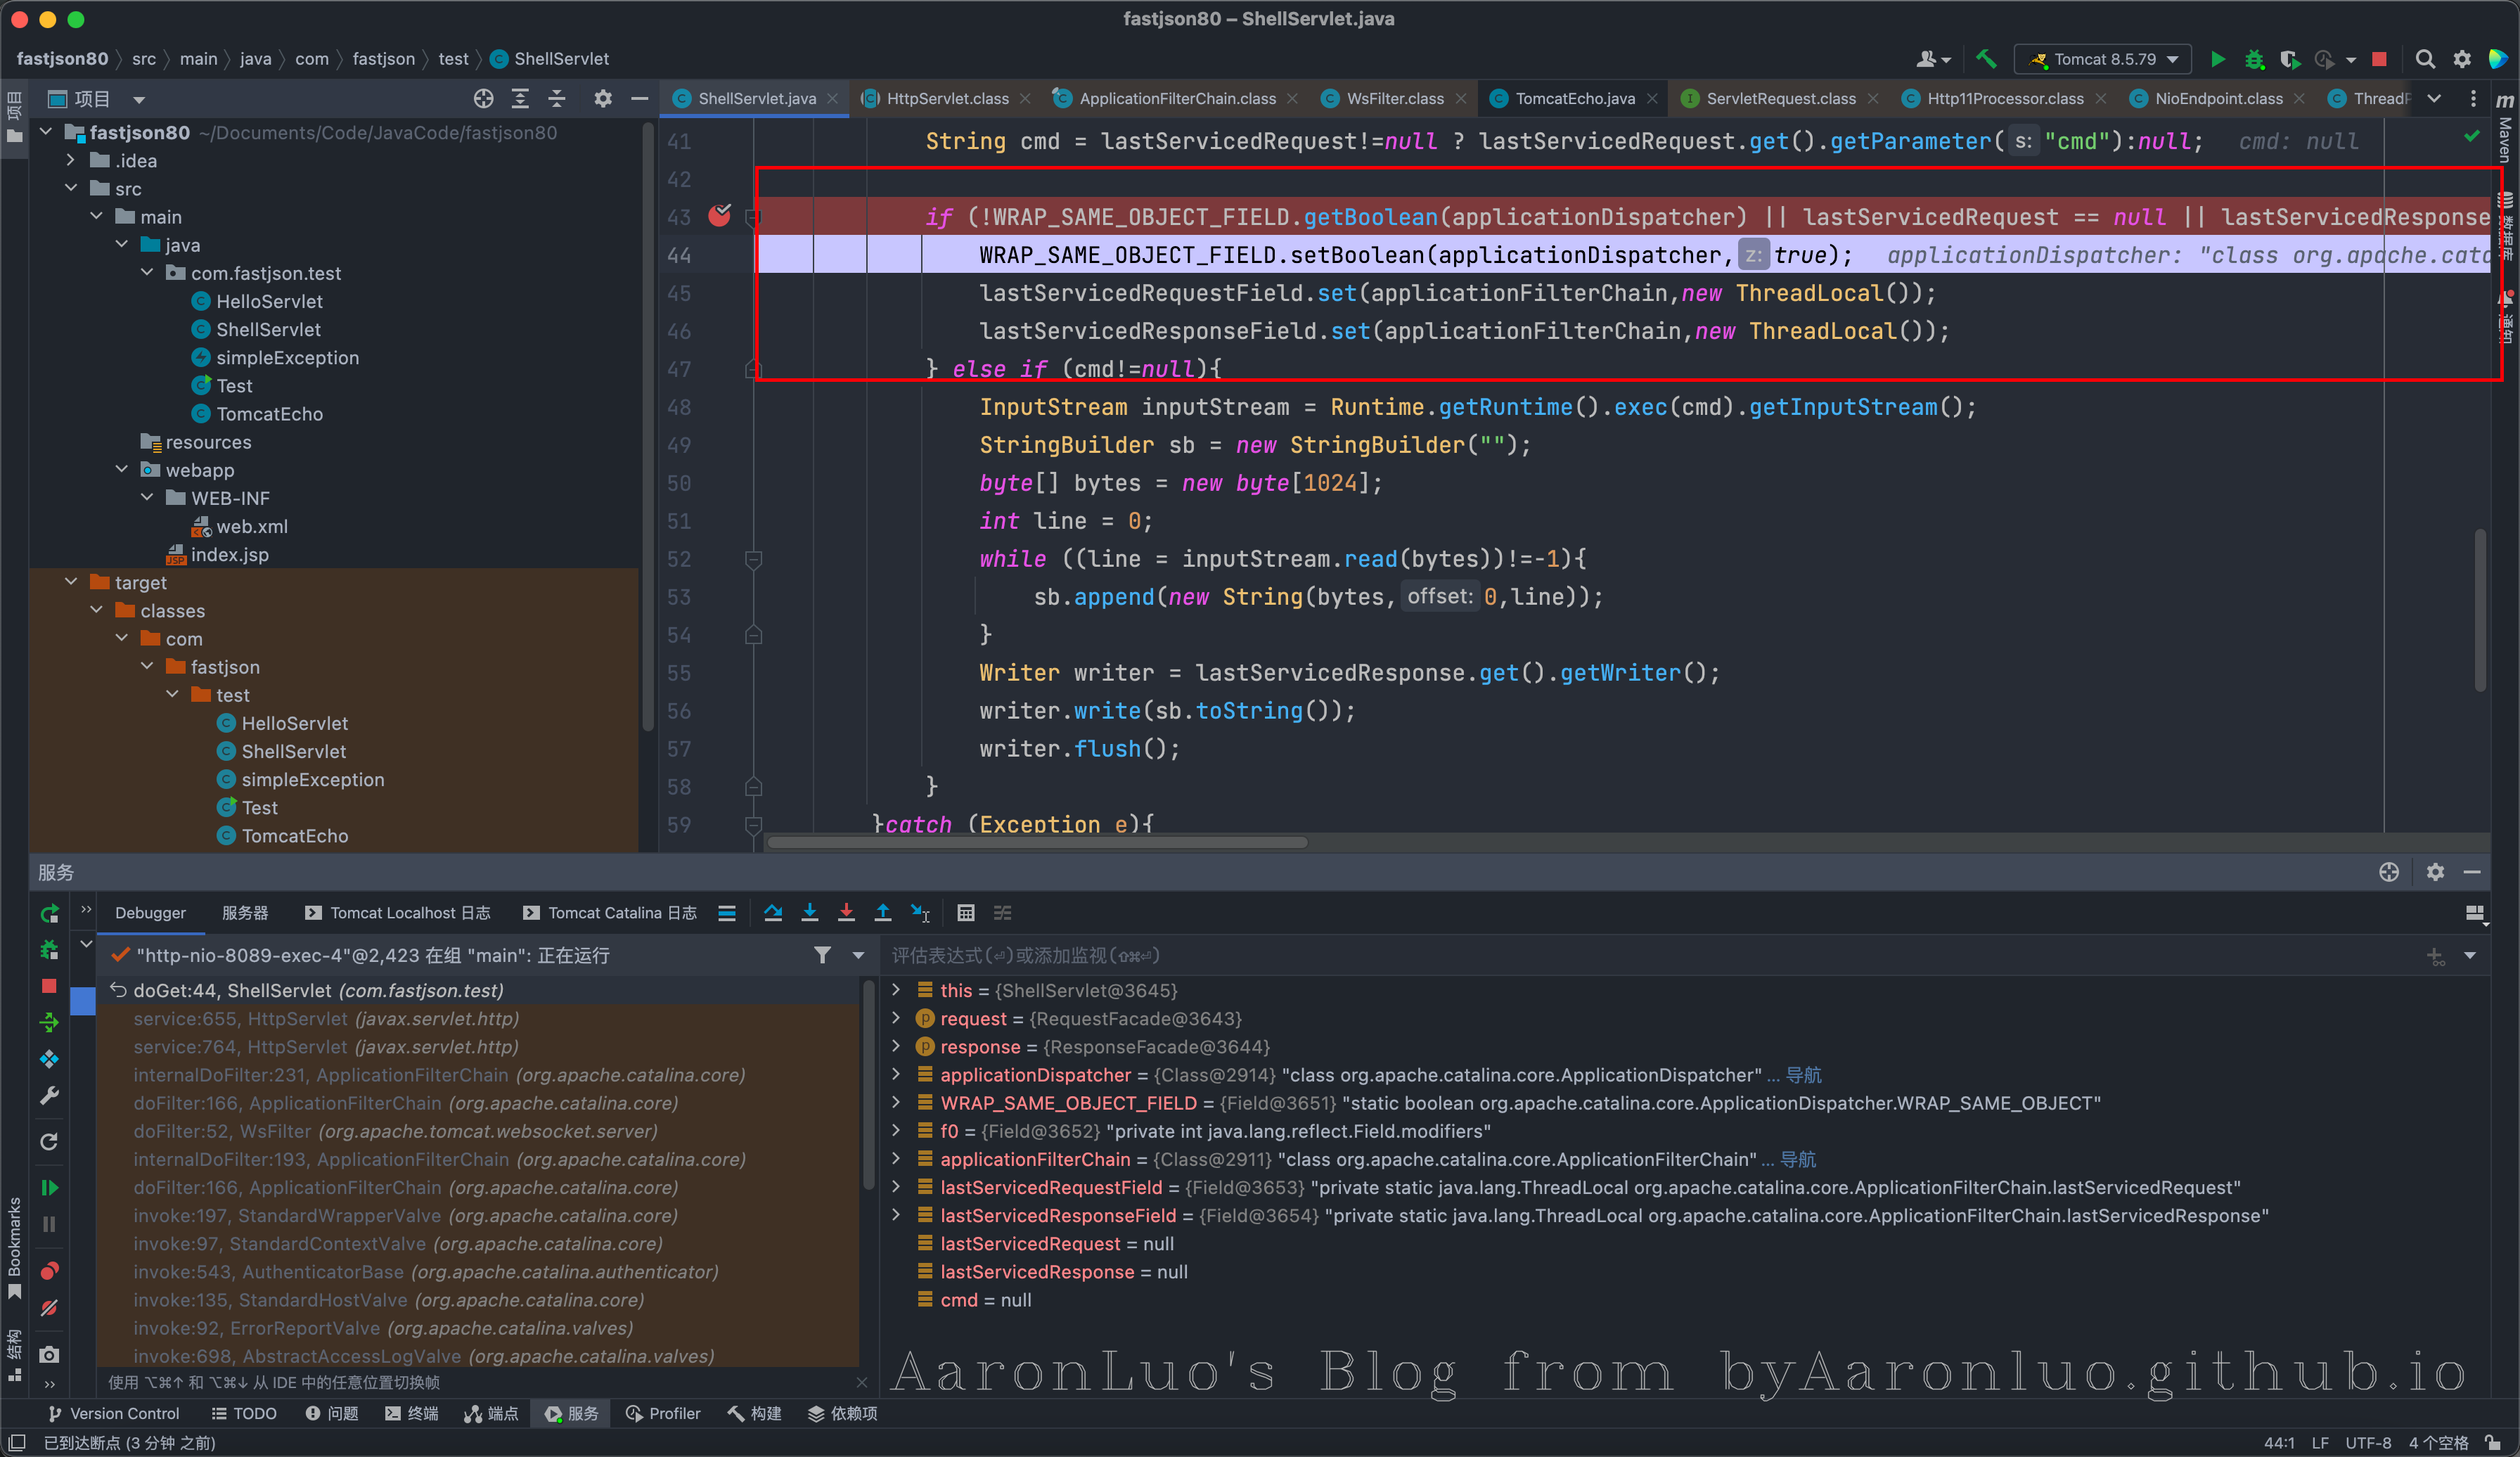The height and width of the screenshot is (1457, 2520).
Task: Open thread selector dropdown arrow
Action: [858, 955]
